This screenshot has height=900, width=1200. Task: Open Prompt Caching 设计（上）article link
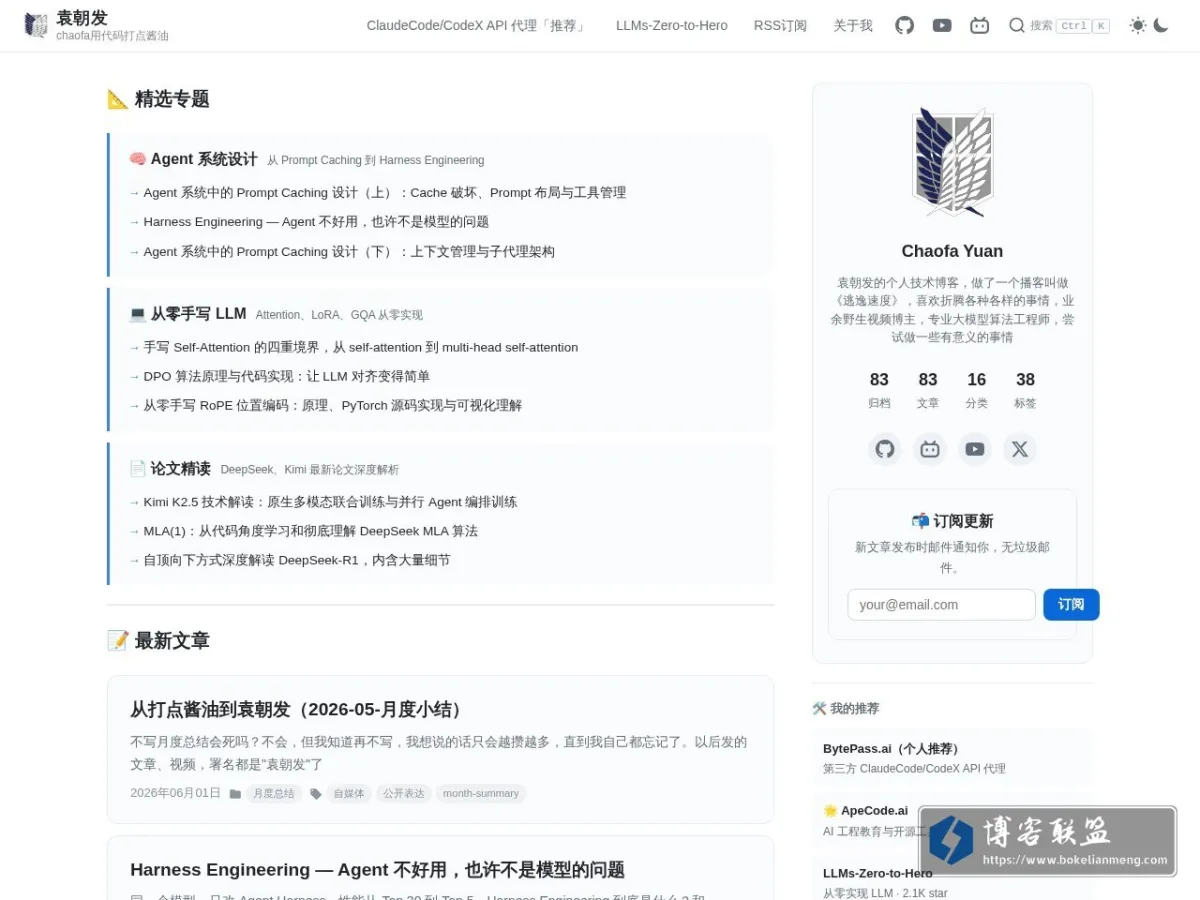tap(385, 193)
